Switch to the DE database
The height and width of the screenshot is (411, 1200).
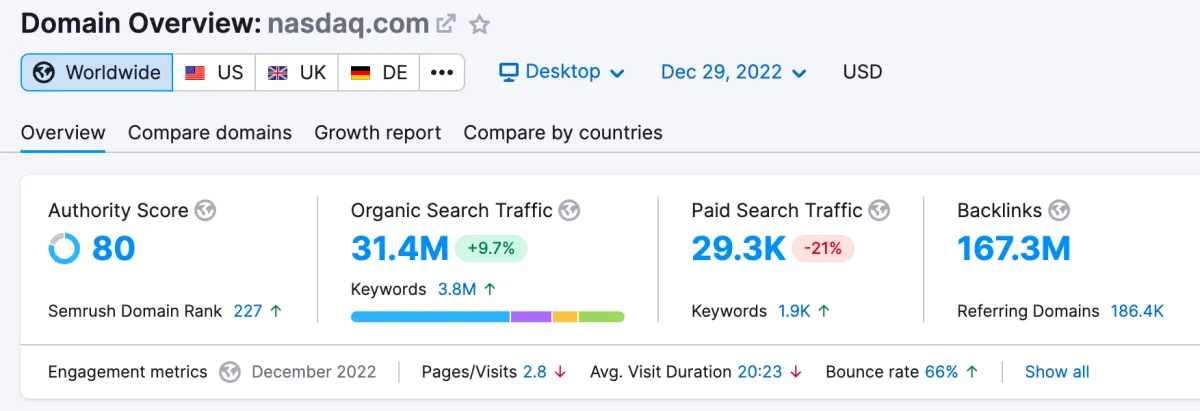coord(379,72)
